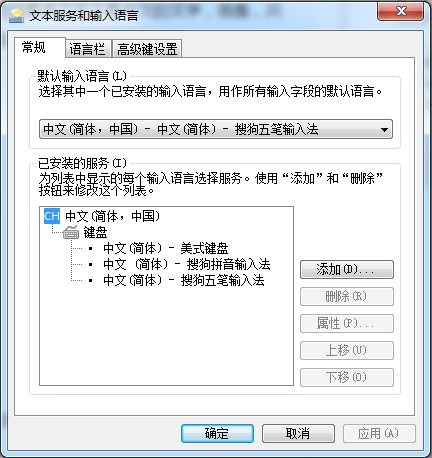This screenshot has width=432, height=458.
Task: Click the 应用(A) button
Action: (x=379, y=433)
